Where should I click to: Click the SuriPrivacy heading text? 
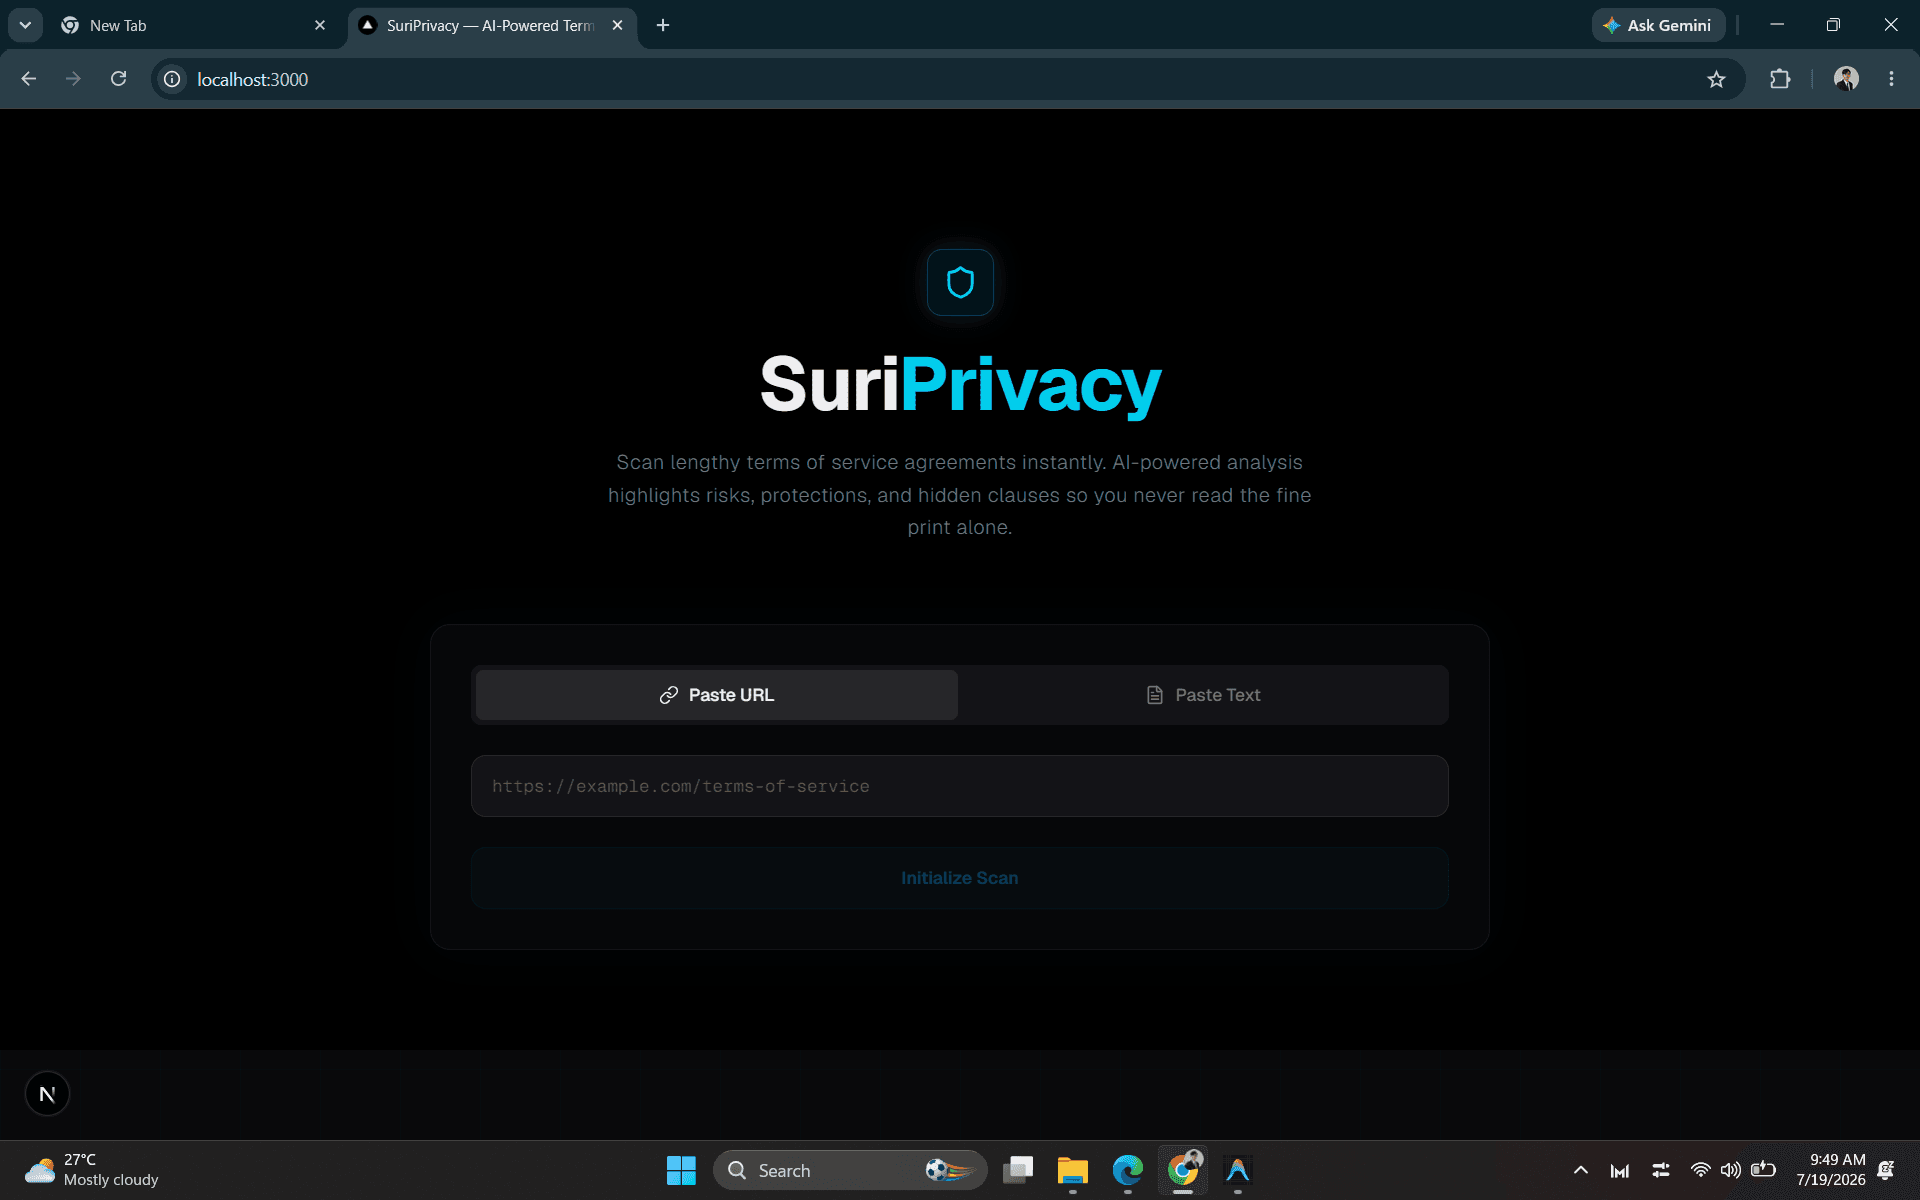pyautogui.click(x=960, y=384)
